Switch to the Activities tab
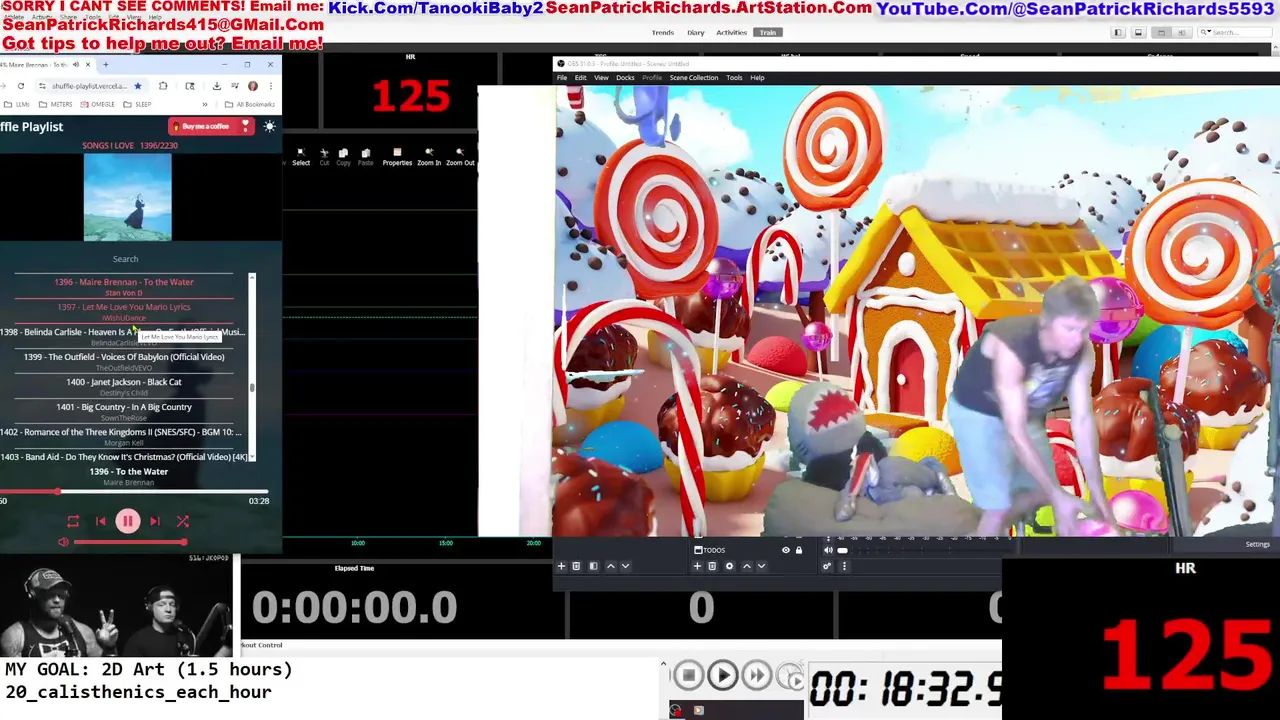The height and width of the screenshot is (720, 1280). click(731, 32)
